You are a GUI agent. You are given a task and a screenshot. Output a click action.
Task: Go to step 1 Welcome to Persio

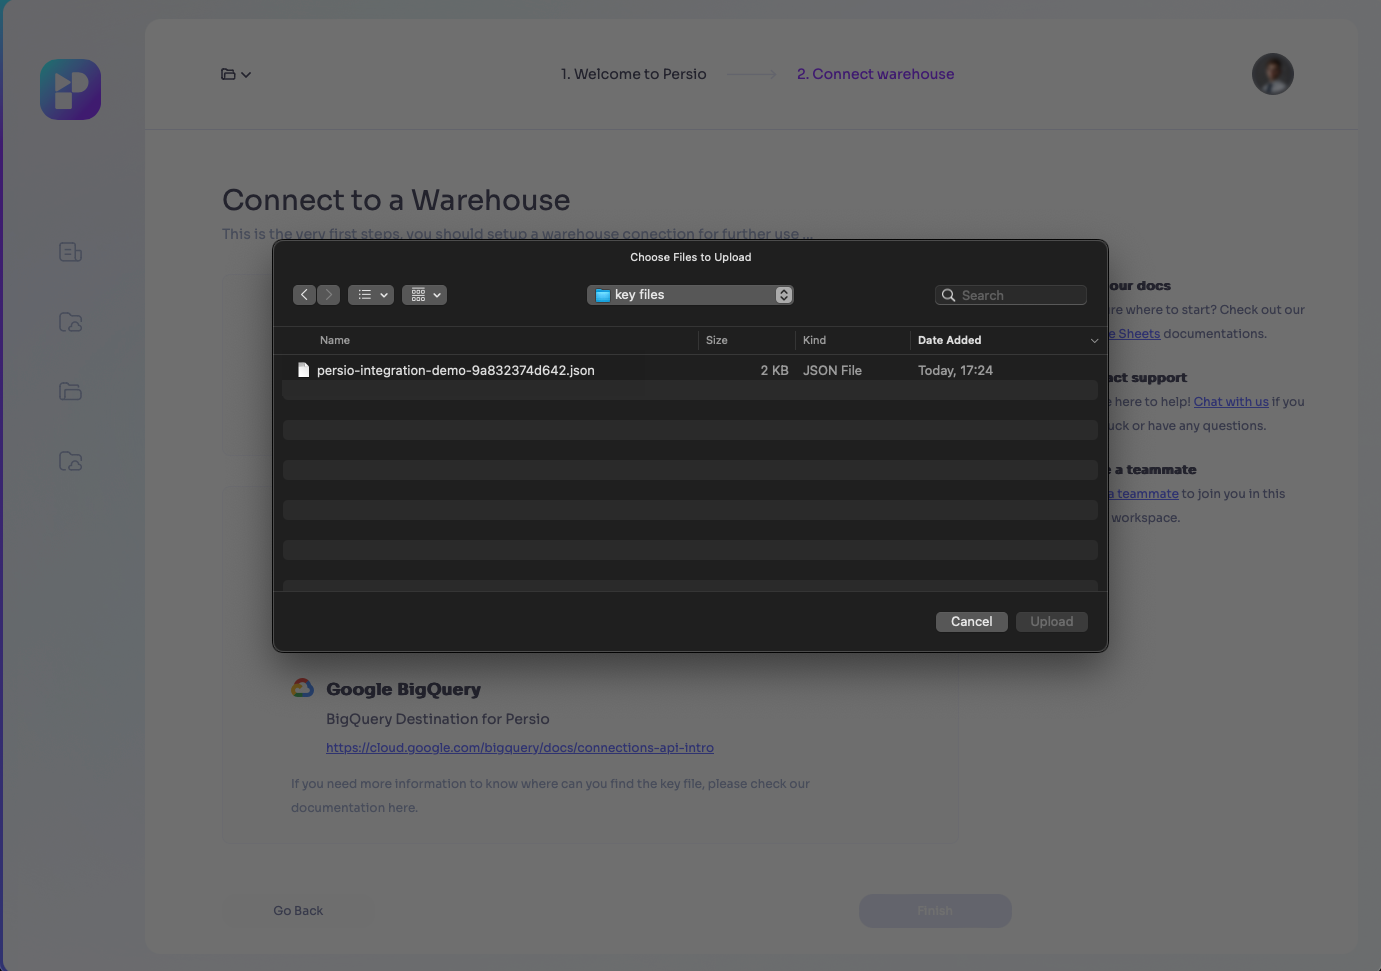tap(633, 74)
